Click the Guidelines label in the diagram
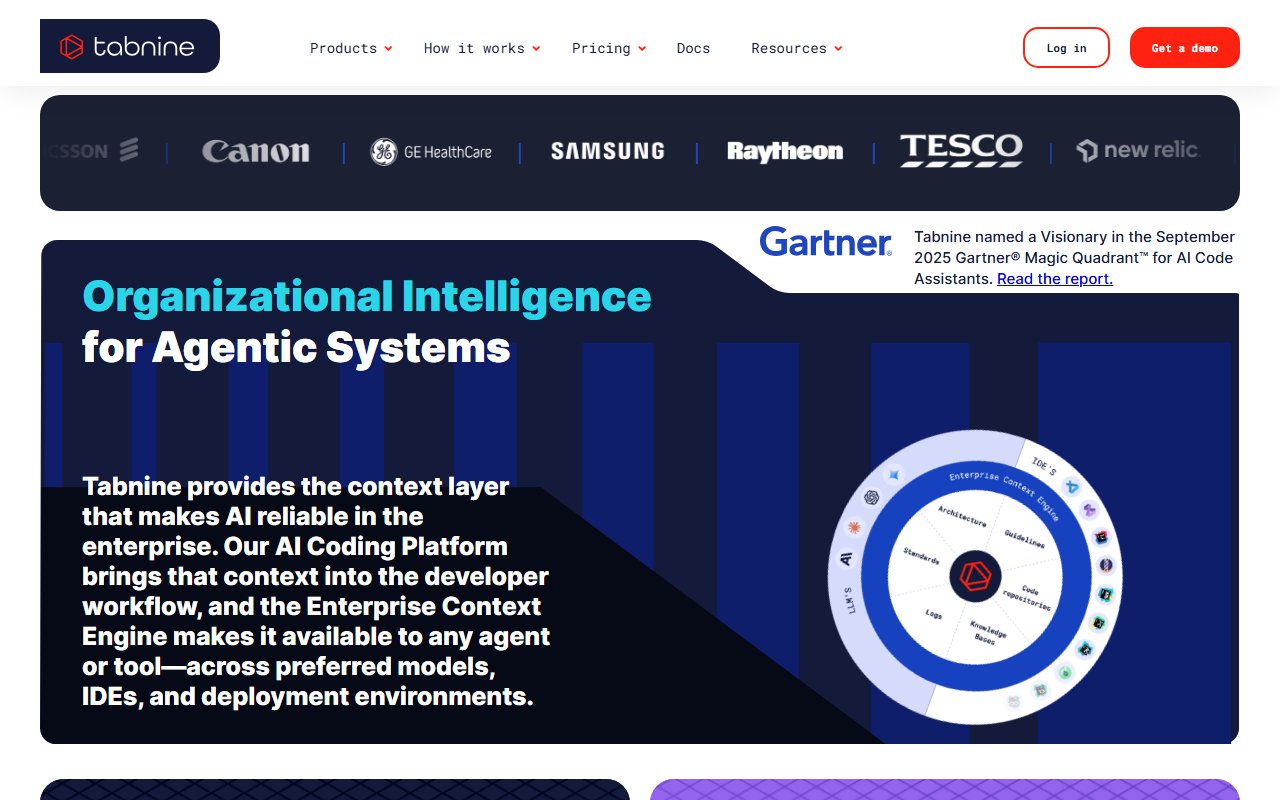This screenshot has width=1280, height=800. click(x=1025, y=539)
